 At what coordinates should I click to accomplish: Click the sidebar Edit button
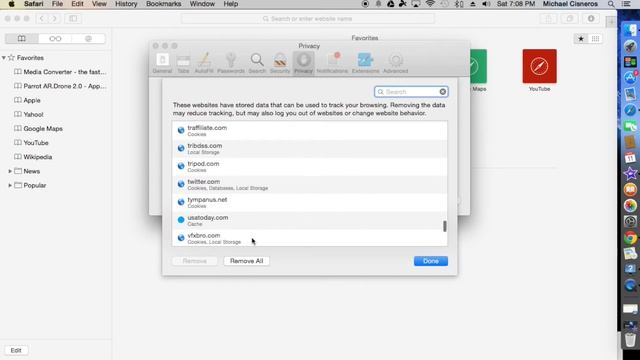(16, 350)
